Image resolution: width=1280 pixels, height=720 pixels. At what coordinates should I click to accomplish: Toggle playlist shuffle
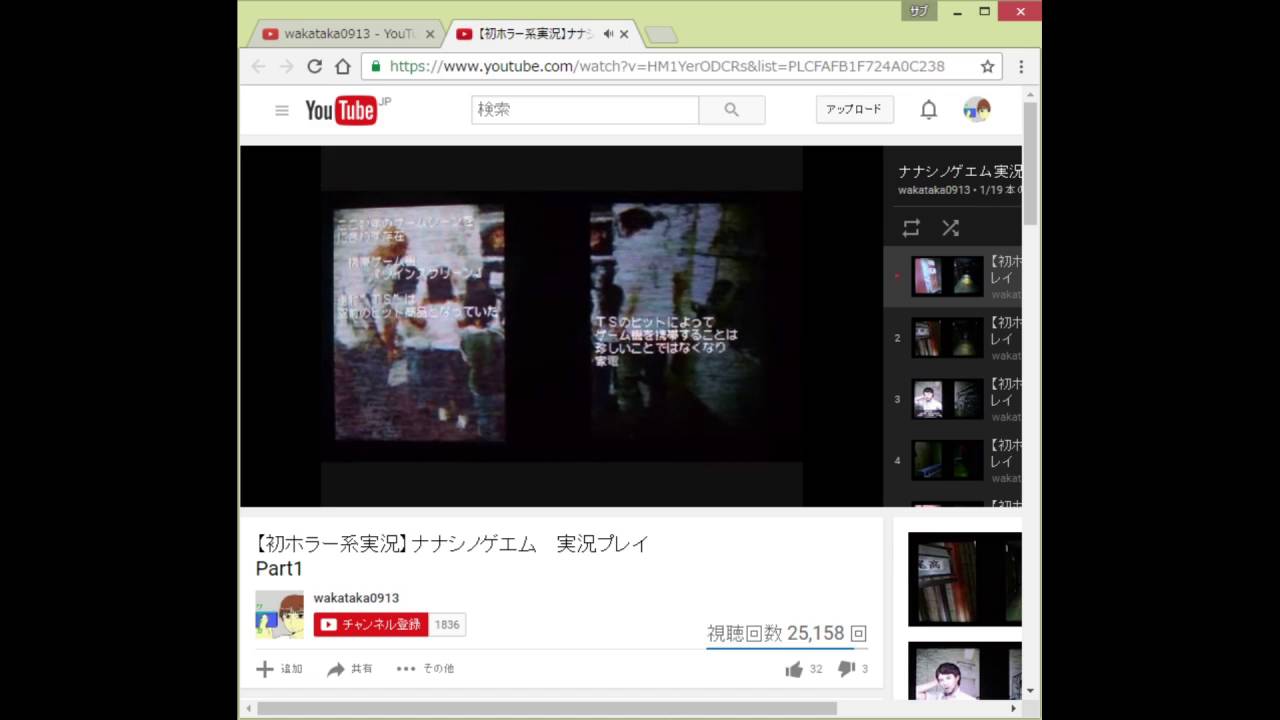951,228
